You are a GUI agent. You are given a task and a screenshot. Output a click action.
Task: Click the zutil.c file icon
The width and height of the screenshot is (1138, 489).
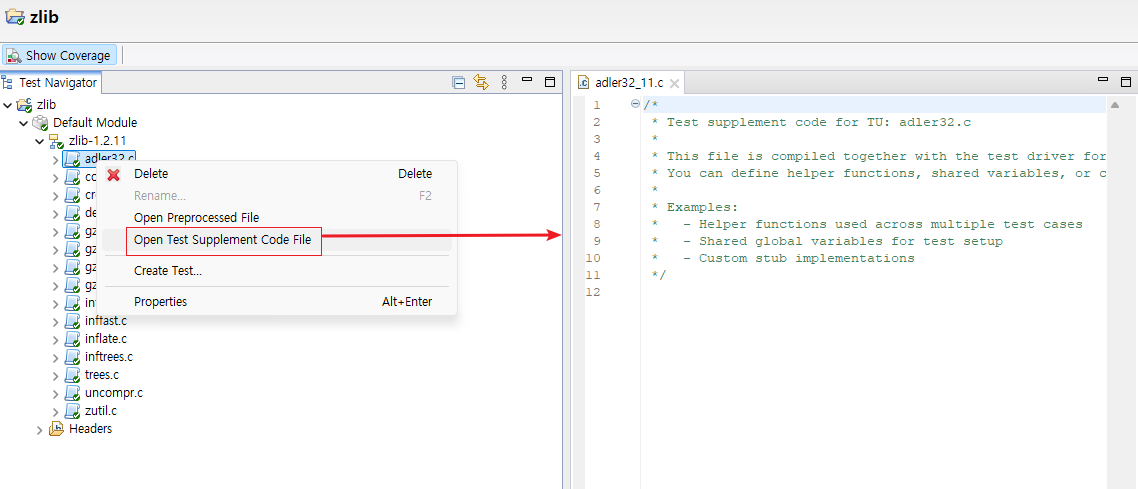[x=73, y=411]
